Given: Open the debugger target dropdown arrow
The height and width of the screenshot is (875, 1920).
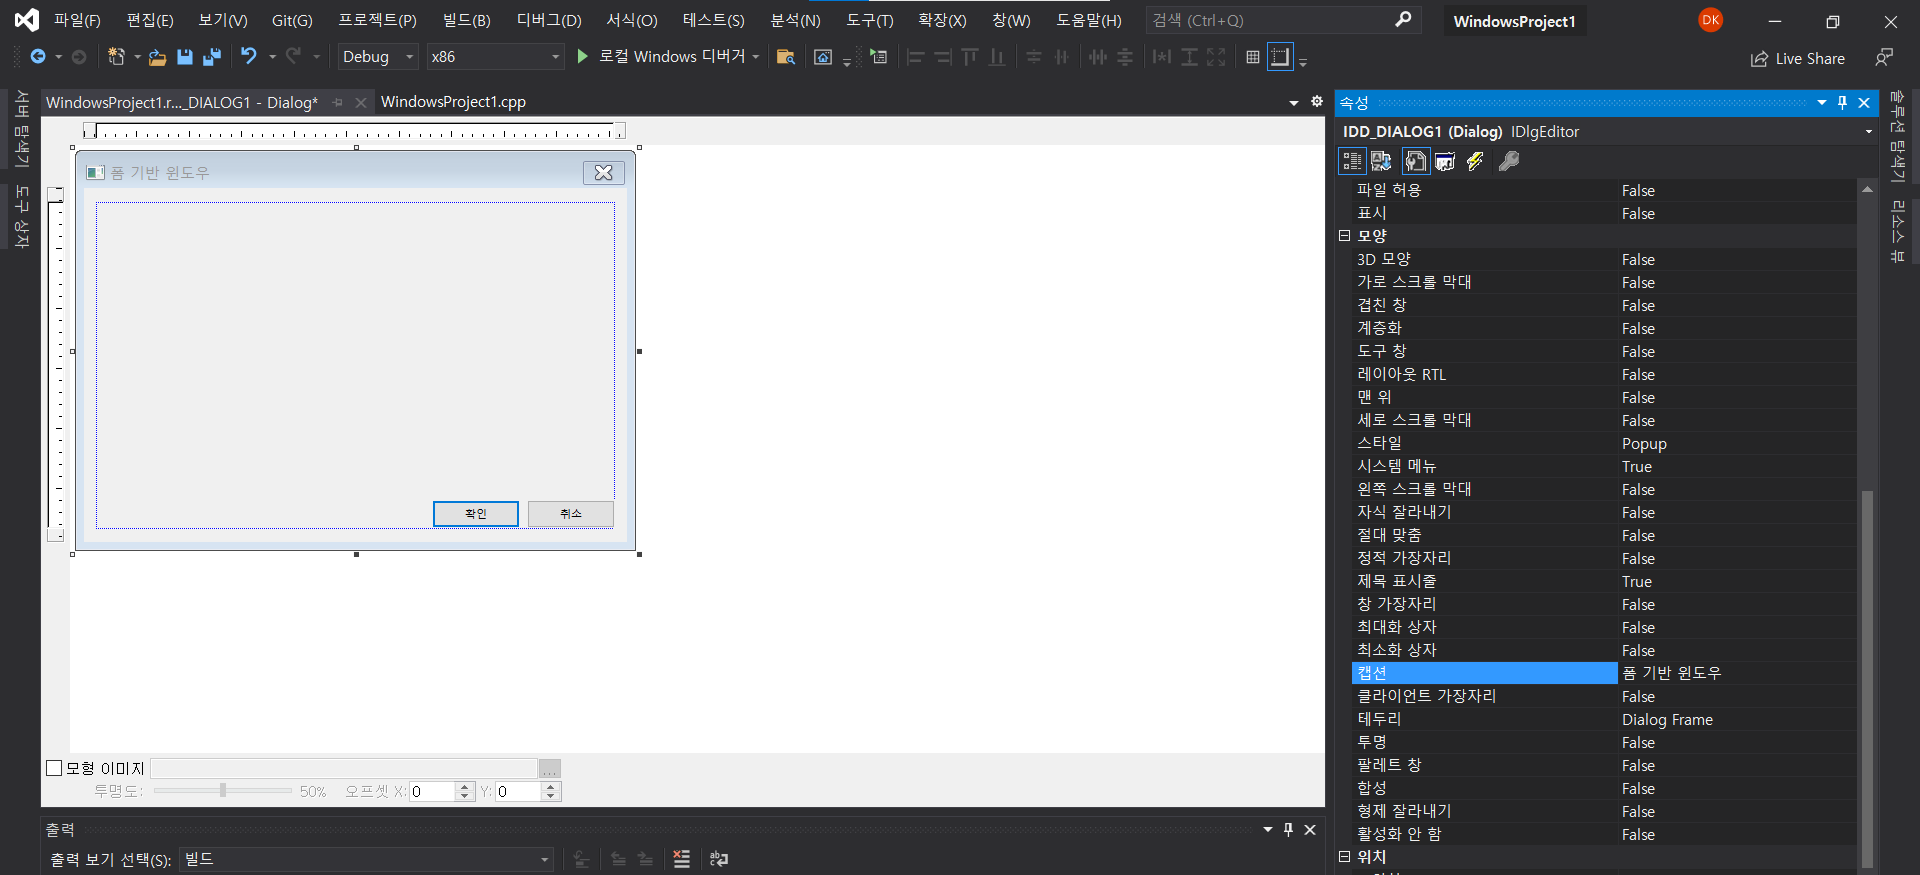Looking at the screenshot, I should [756, 57].
